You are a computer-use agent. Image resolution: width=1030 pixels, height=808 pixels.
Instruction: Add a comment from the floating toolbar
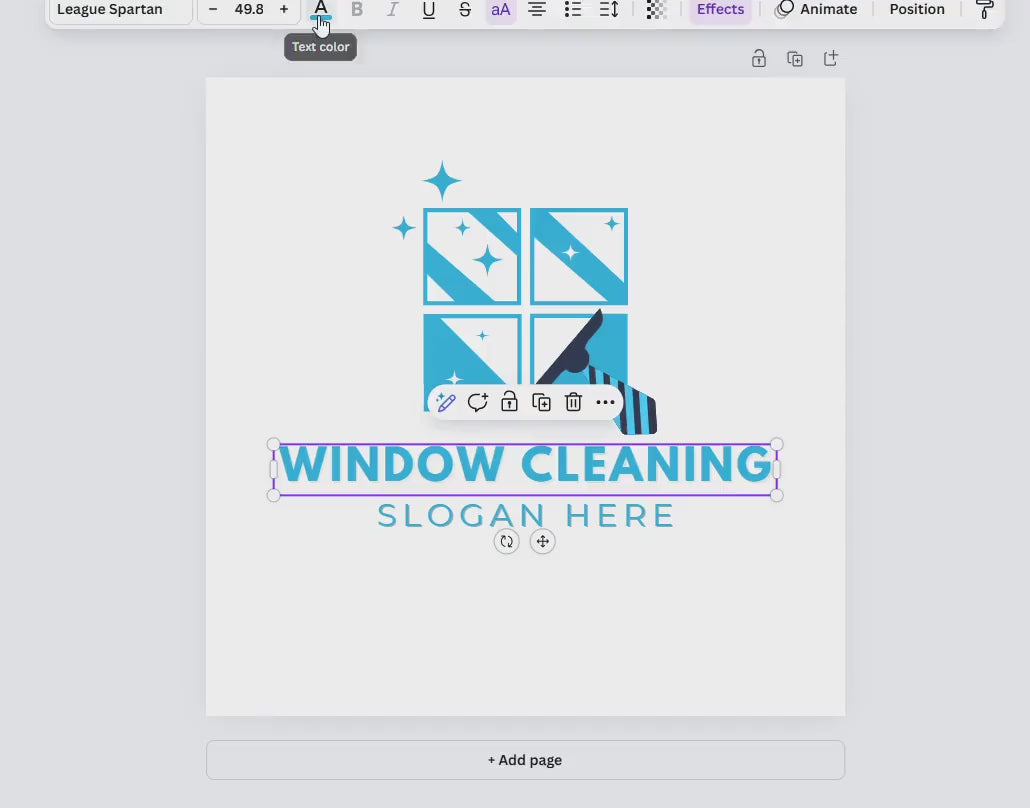pyautogui.click(x=478, y=402)
